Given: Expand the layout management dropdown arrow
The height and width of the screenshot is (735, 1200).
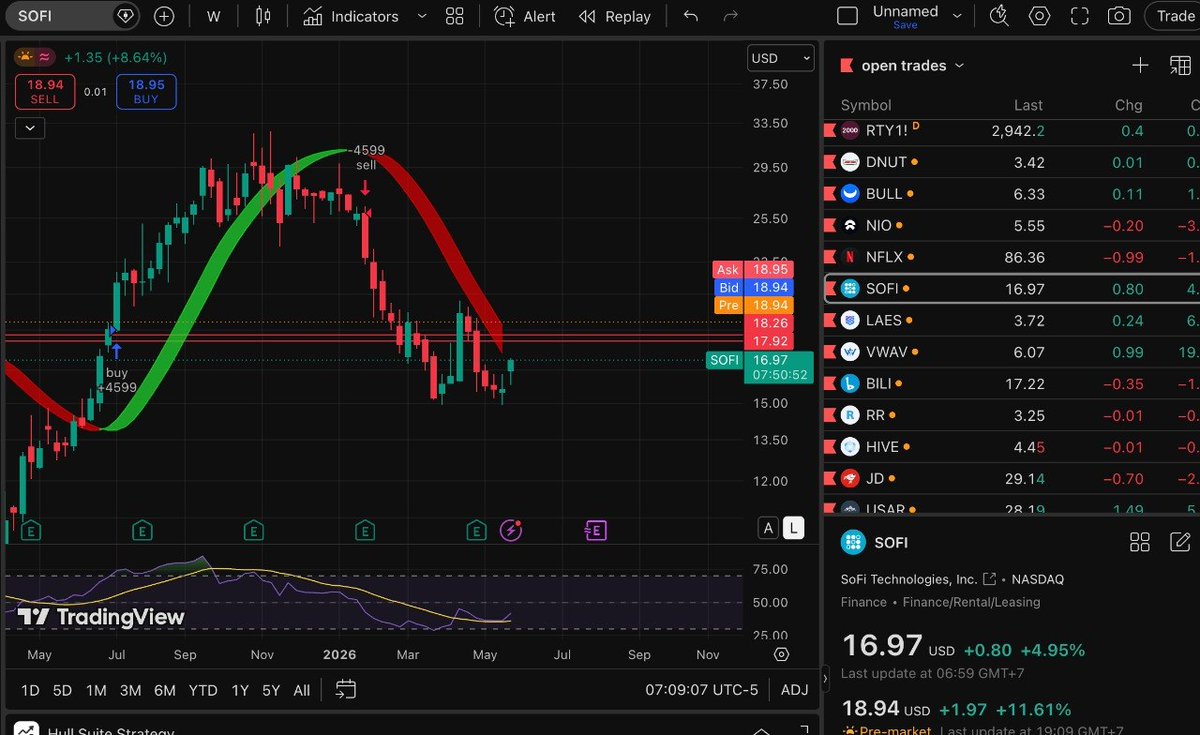Looking at the screenshot, I should click(957, 16).
